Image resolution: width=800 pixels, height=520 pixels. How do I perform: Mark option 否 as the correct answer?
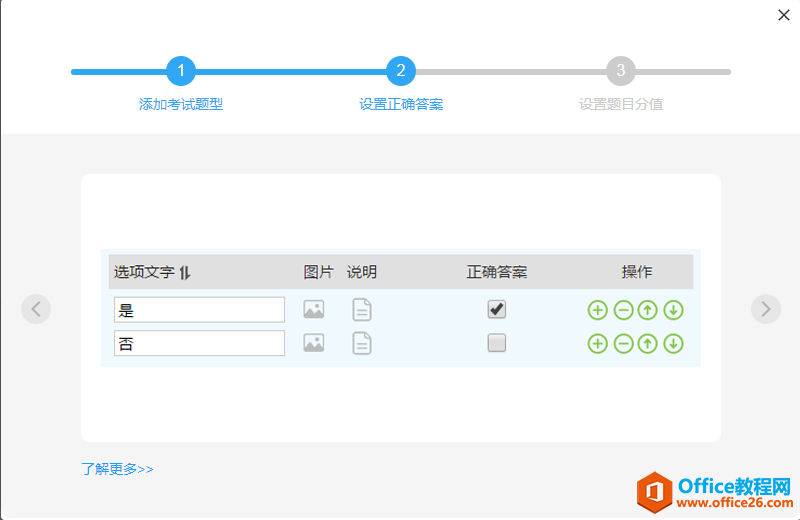(496, 343)
